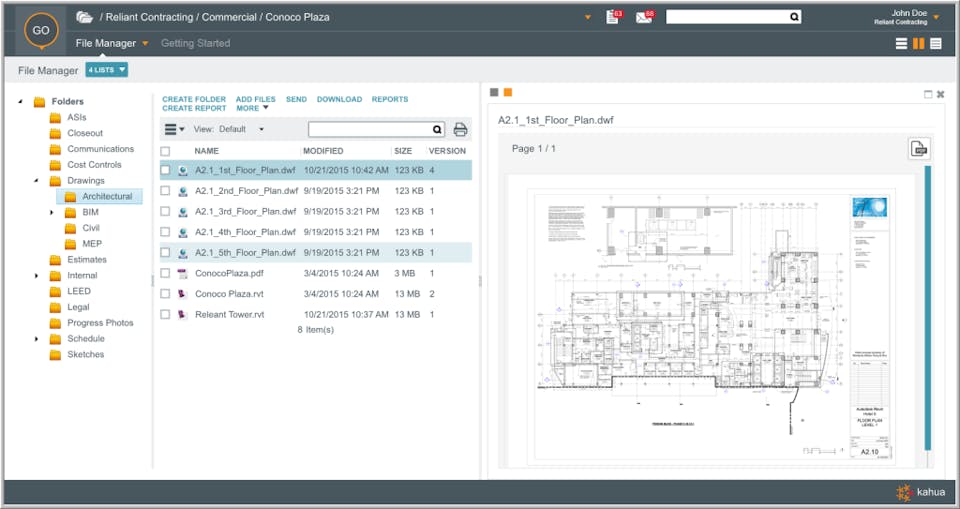Open the 4 LISTS dropdown
Screen dimensions: 960x509
107,70
